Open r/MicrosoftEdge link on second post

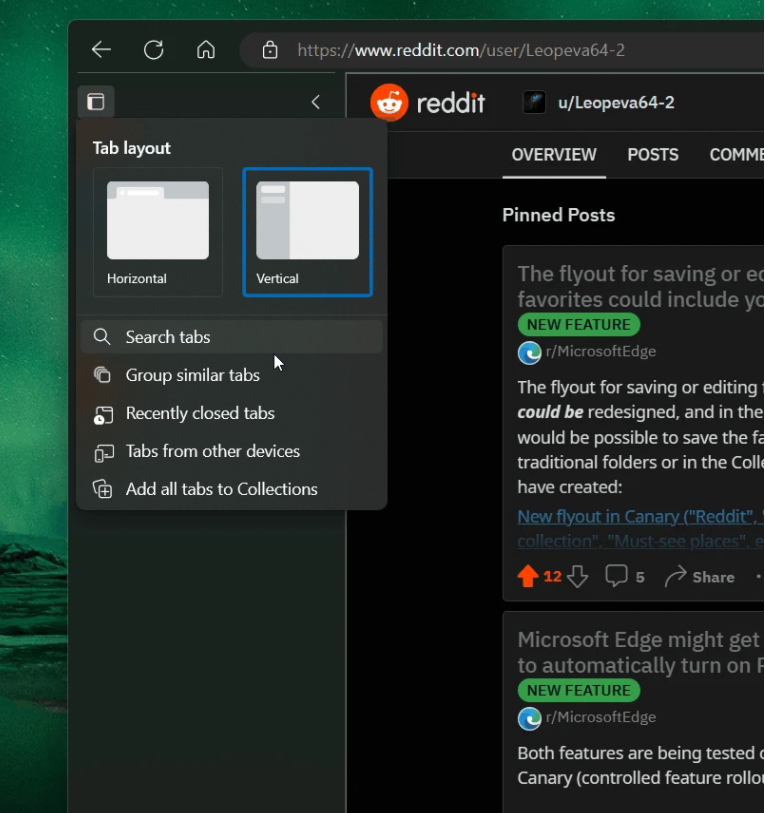601,717
